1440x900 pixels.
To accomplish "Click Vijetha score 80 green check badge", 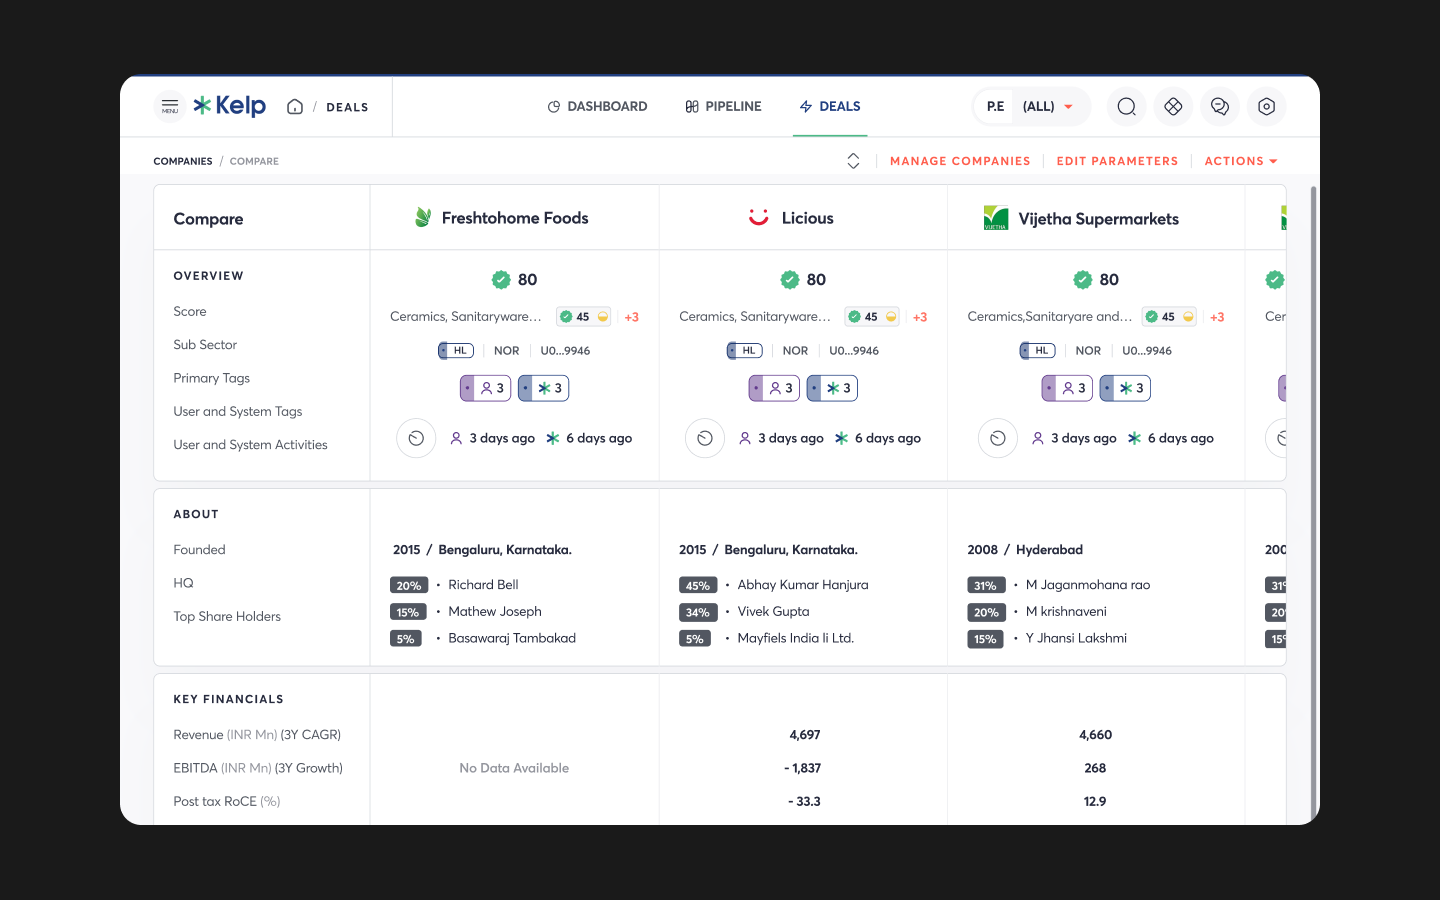I will click(1083, 280).
